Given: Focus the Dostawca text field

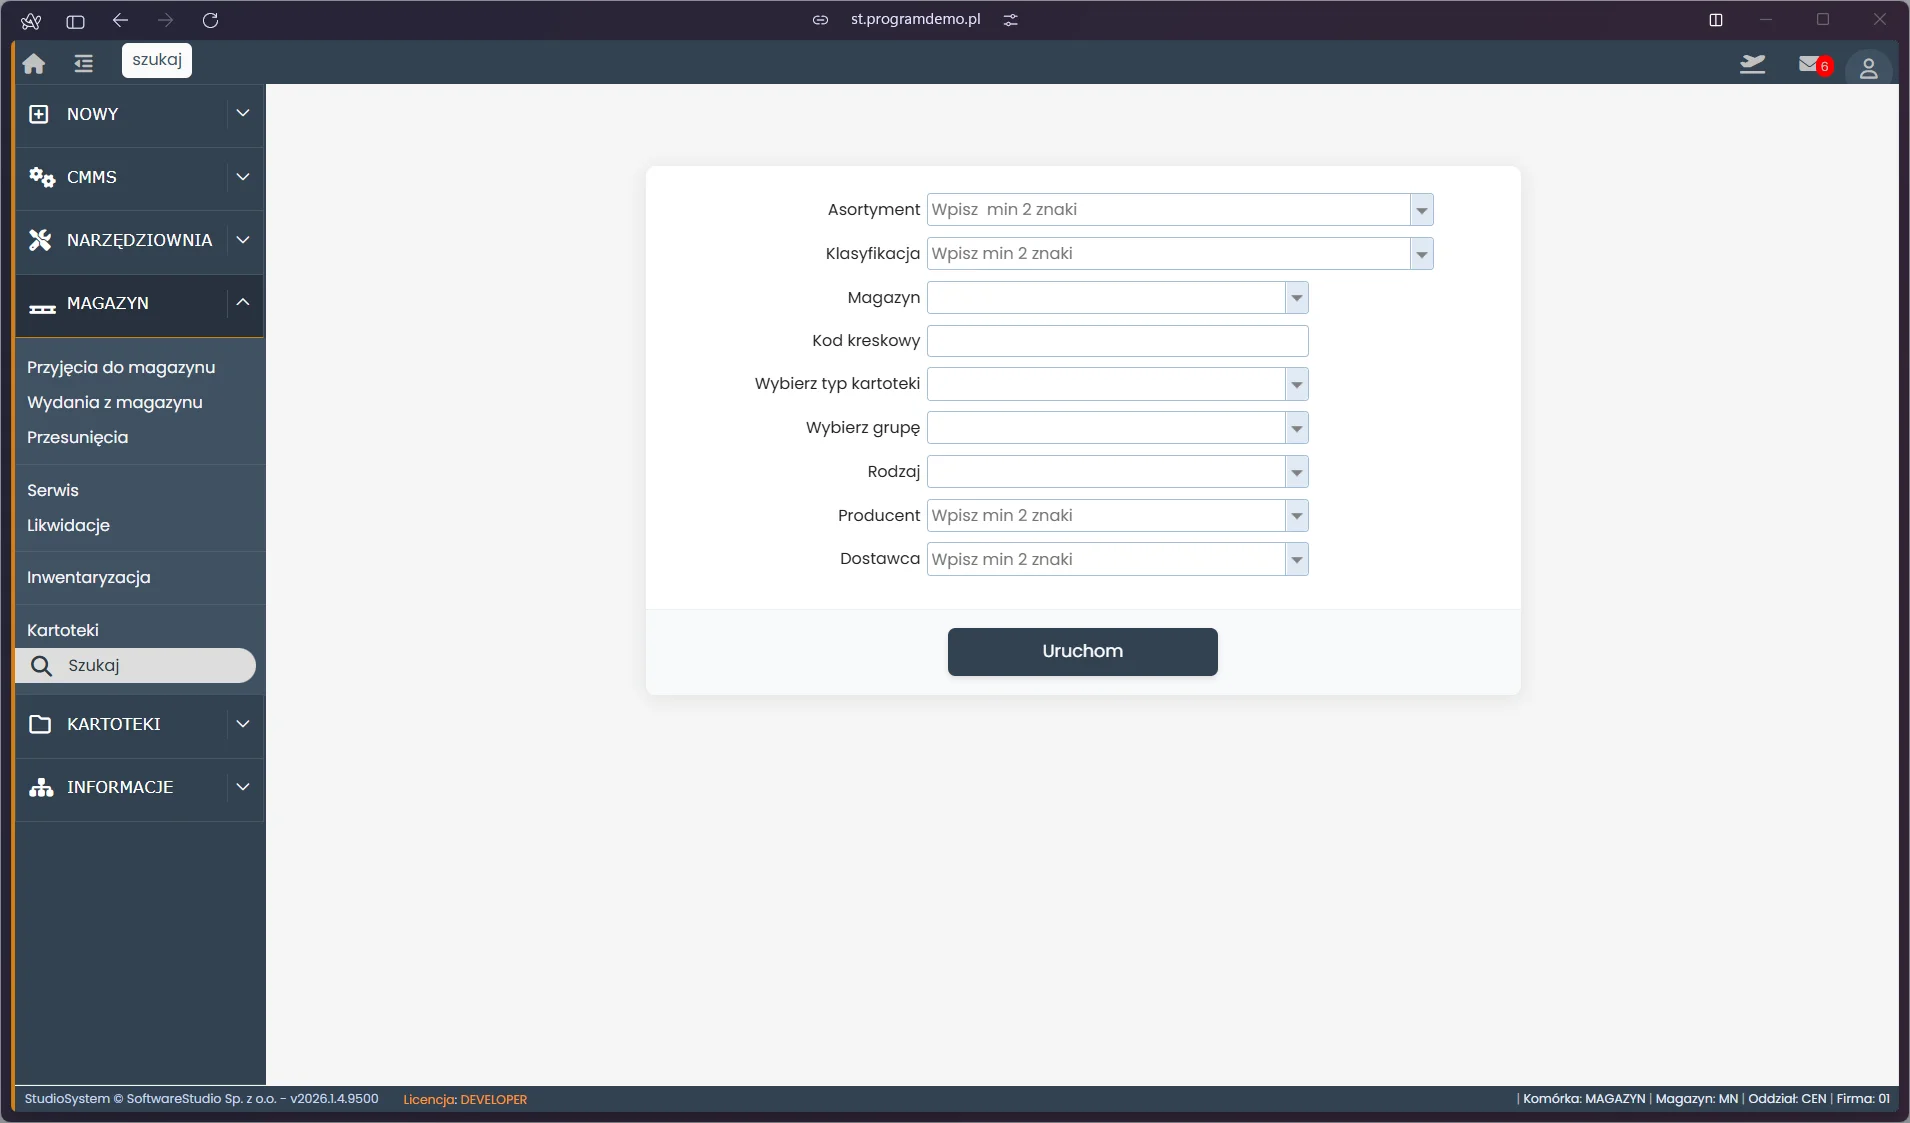Looking at the screenshot, I should tap(1106, 560).
